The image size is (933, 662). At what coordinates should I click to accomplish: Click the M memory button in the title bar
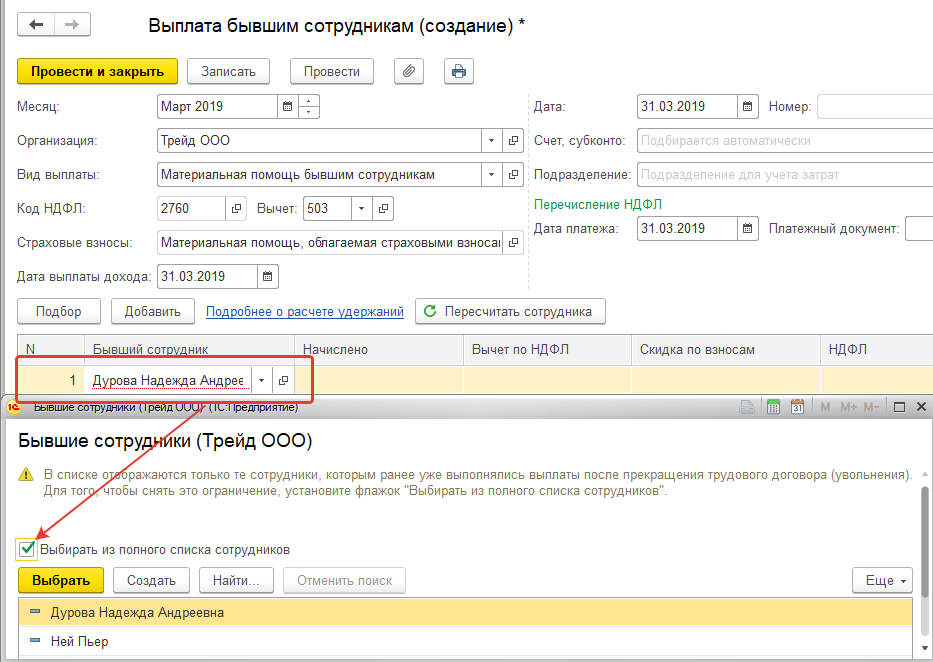[x=825, y=407]
